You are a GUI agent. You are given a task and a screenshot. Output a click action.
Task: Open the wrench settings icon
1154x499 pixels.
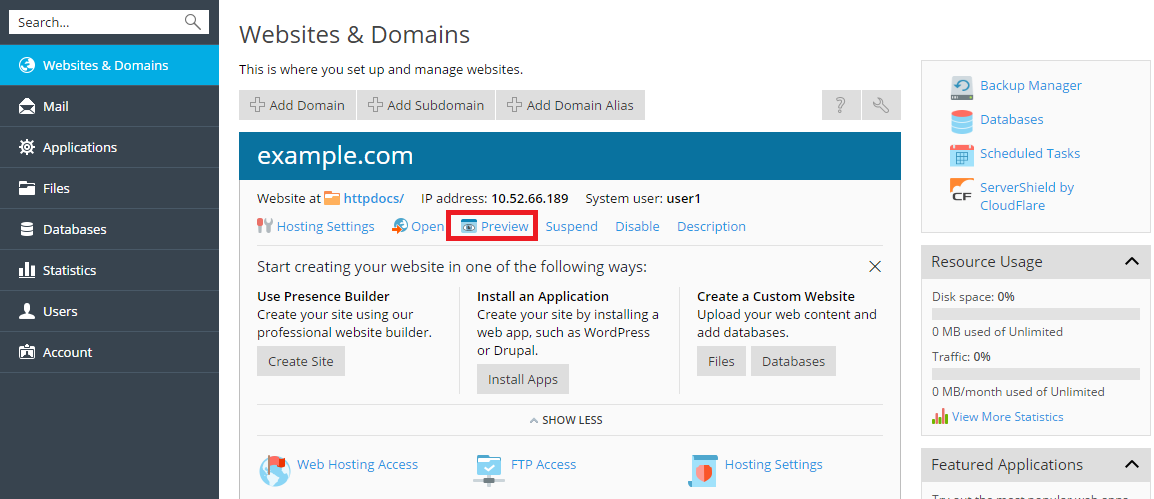881,105
